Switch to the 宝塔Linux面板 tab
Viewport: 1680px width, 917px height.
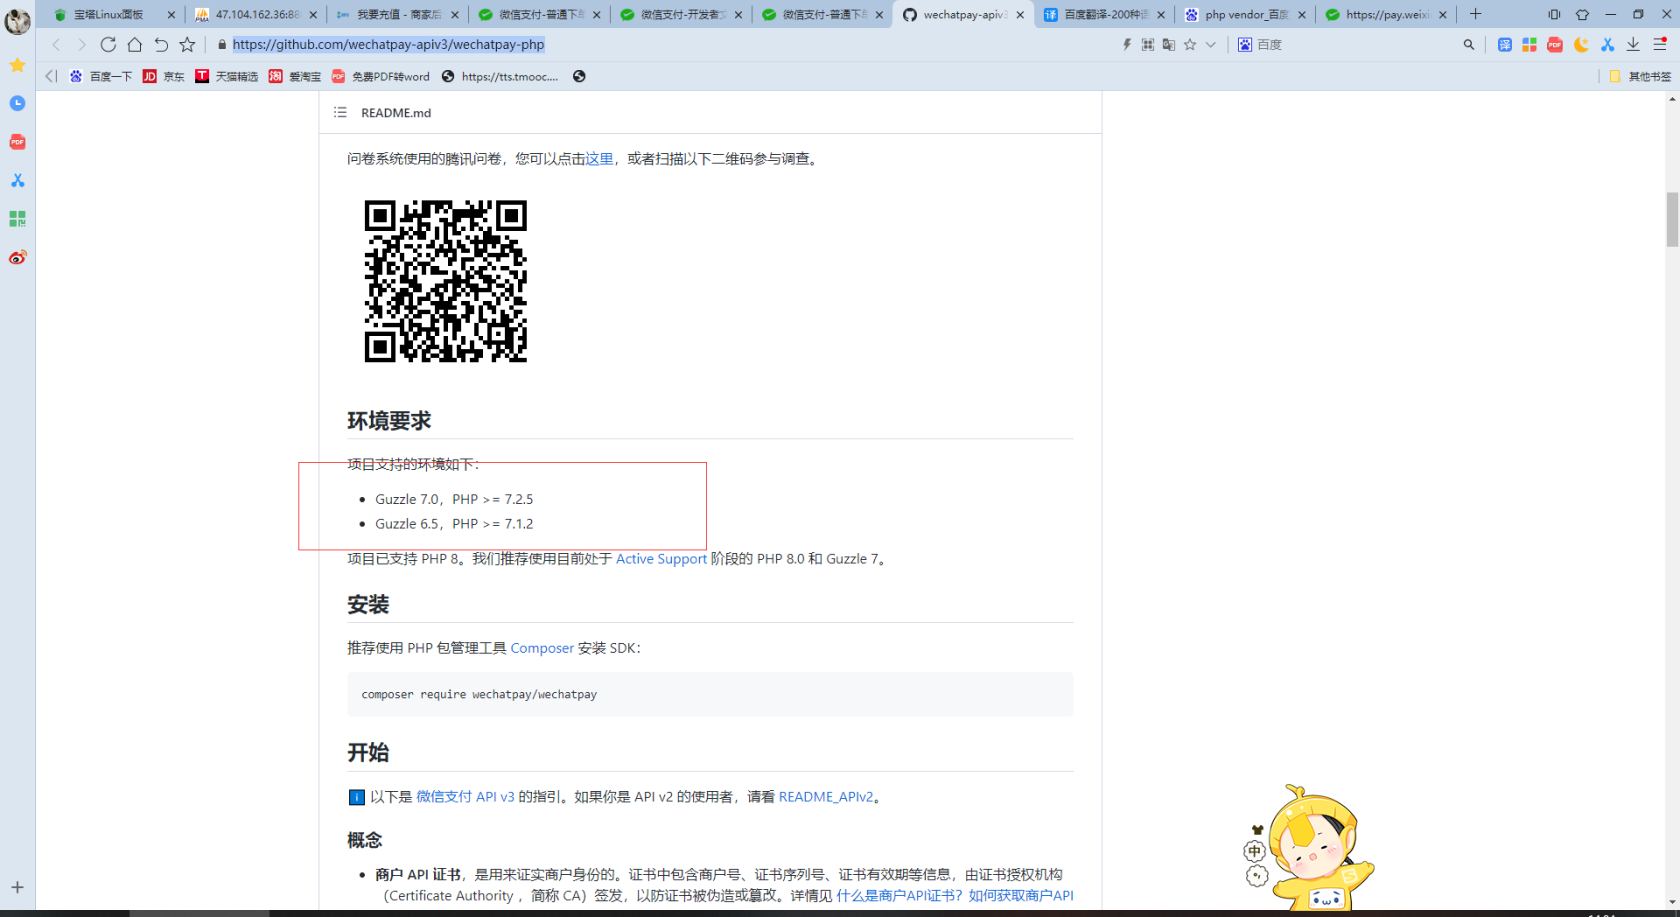tap(112, 14)
